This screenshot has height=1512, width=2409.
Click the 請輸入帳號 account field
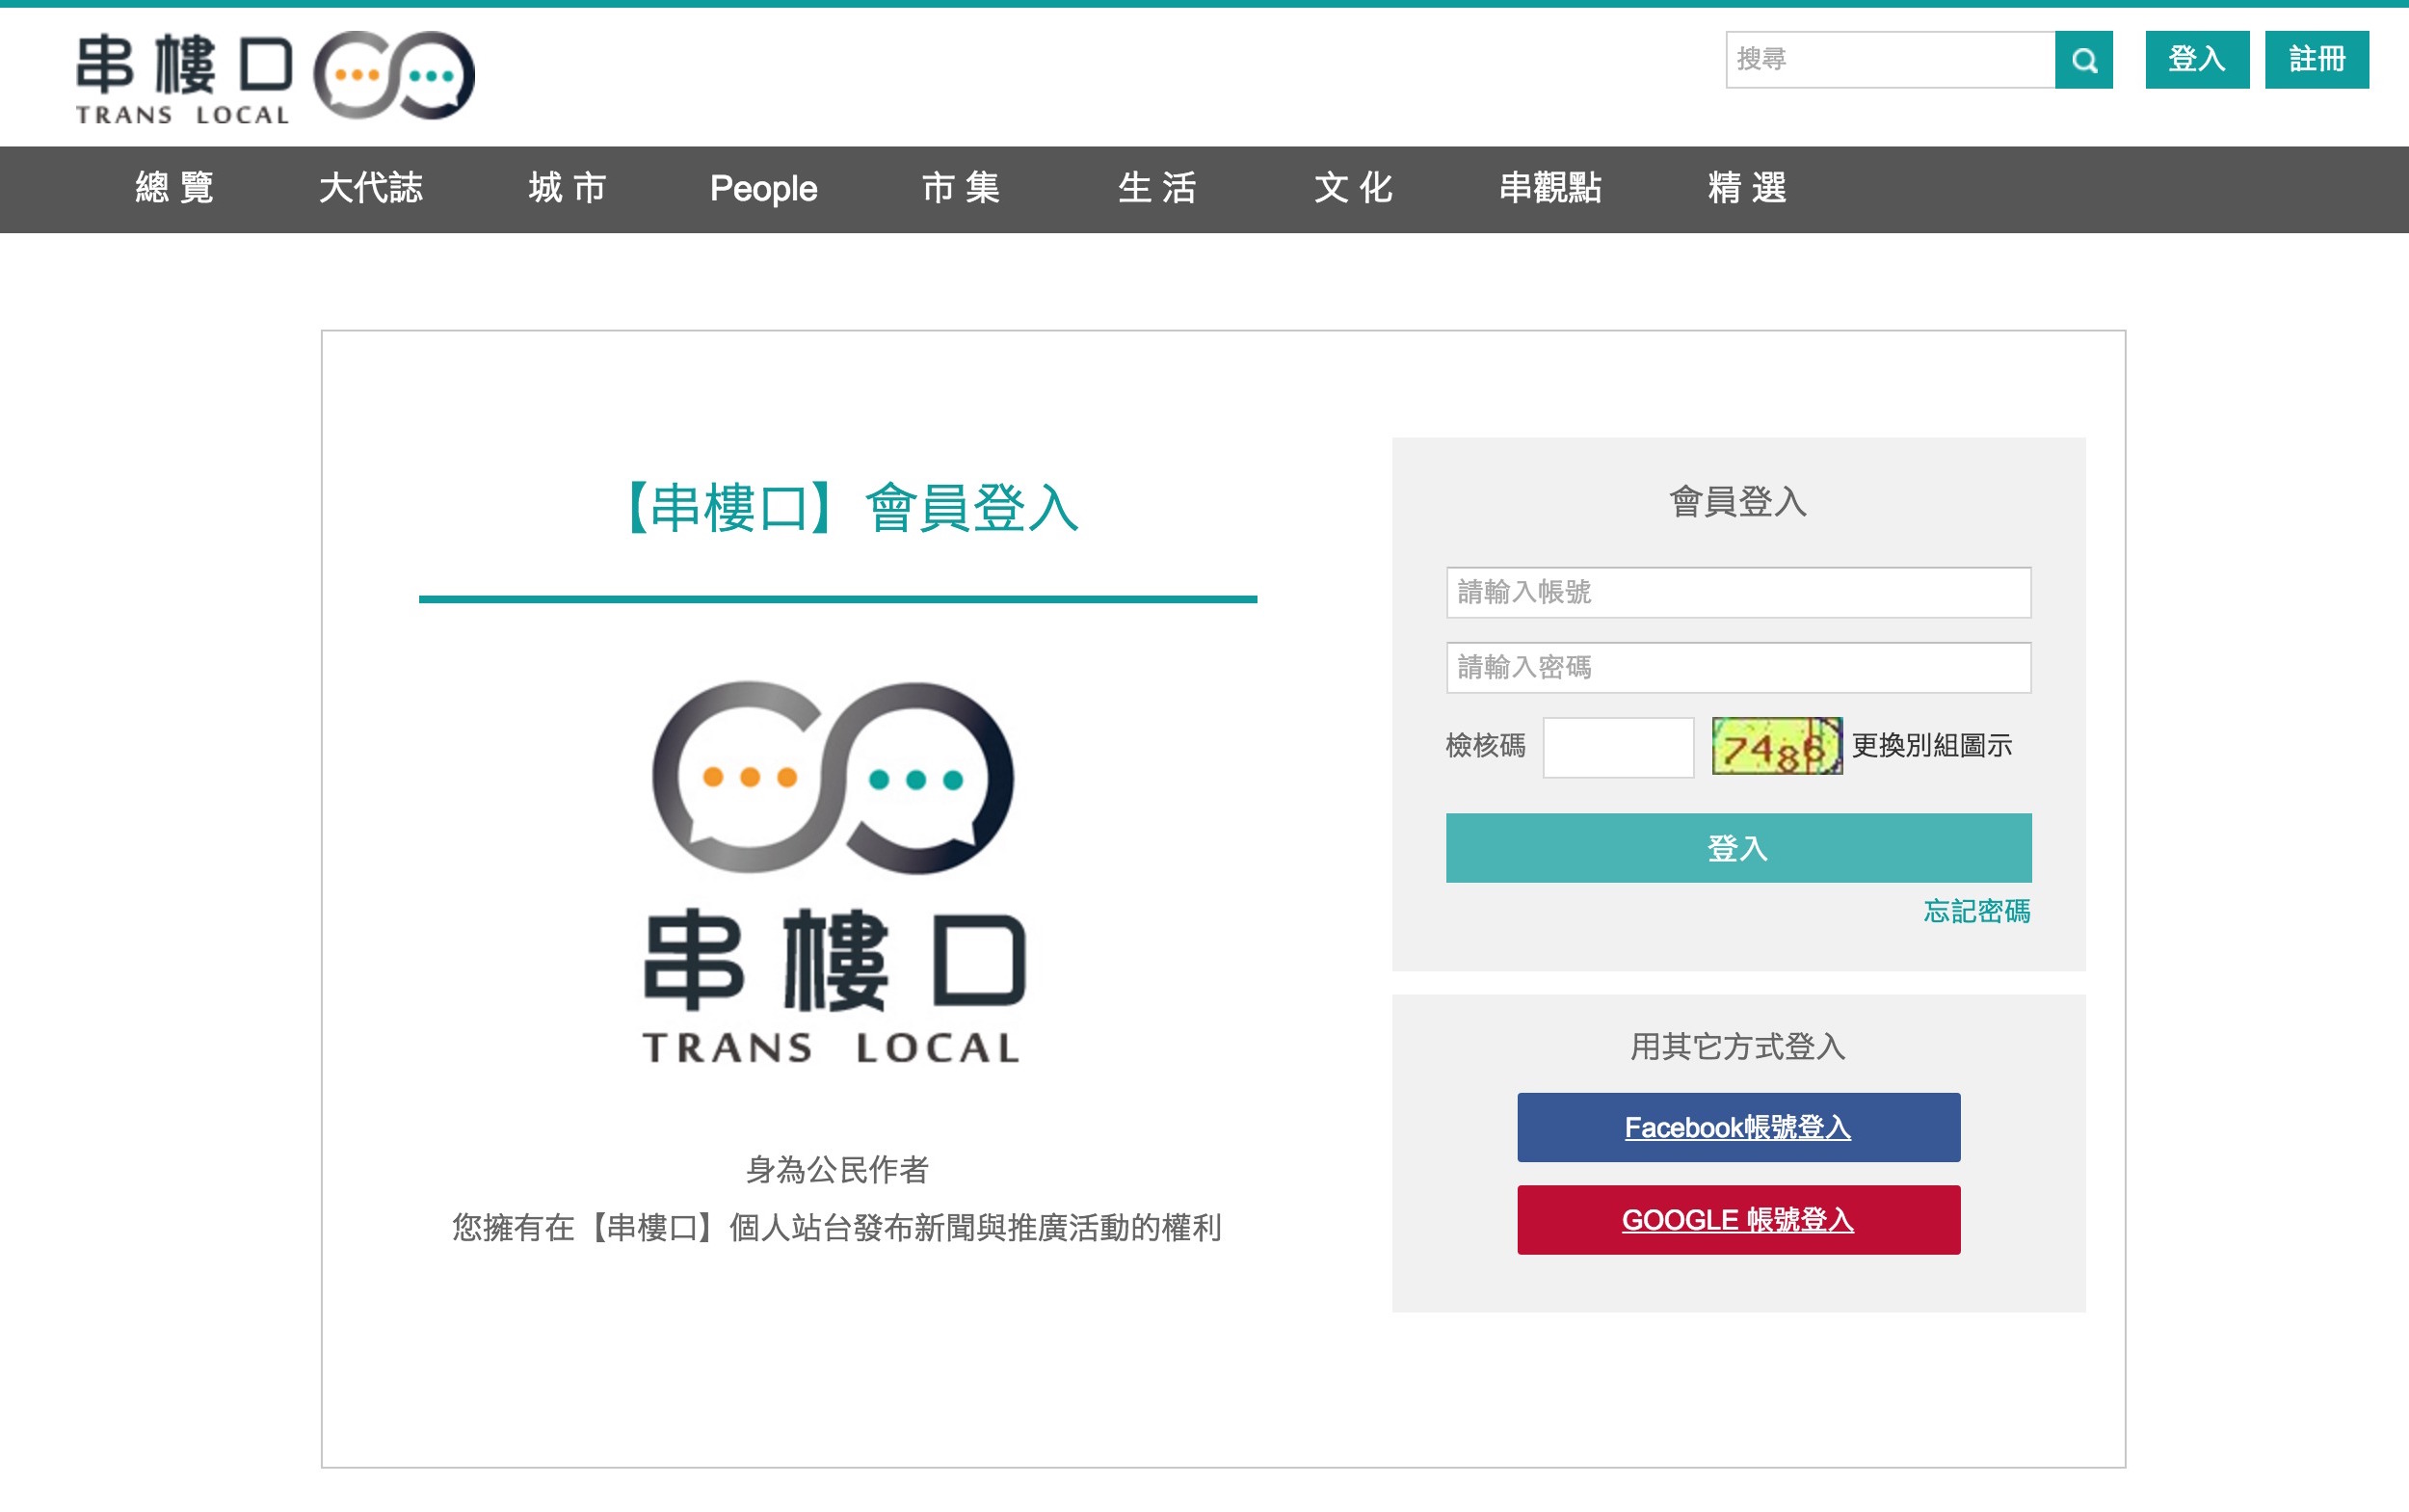coord(1738,593)
